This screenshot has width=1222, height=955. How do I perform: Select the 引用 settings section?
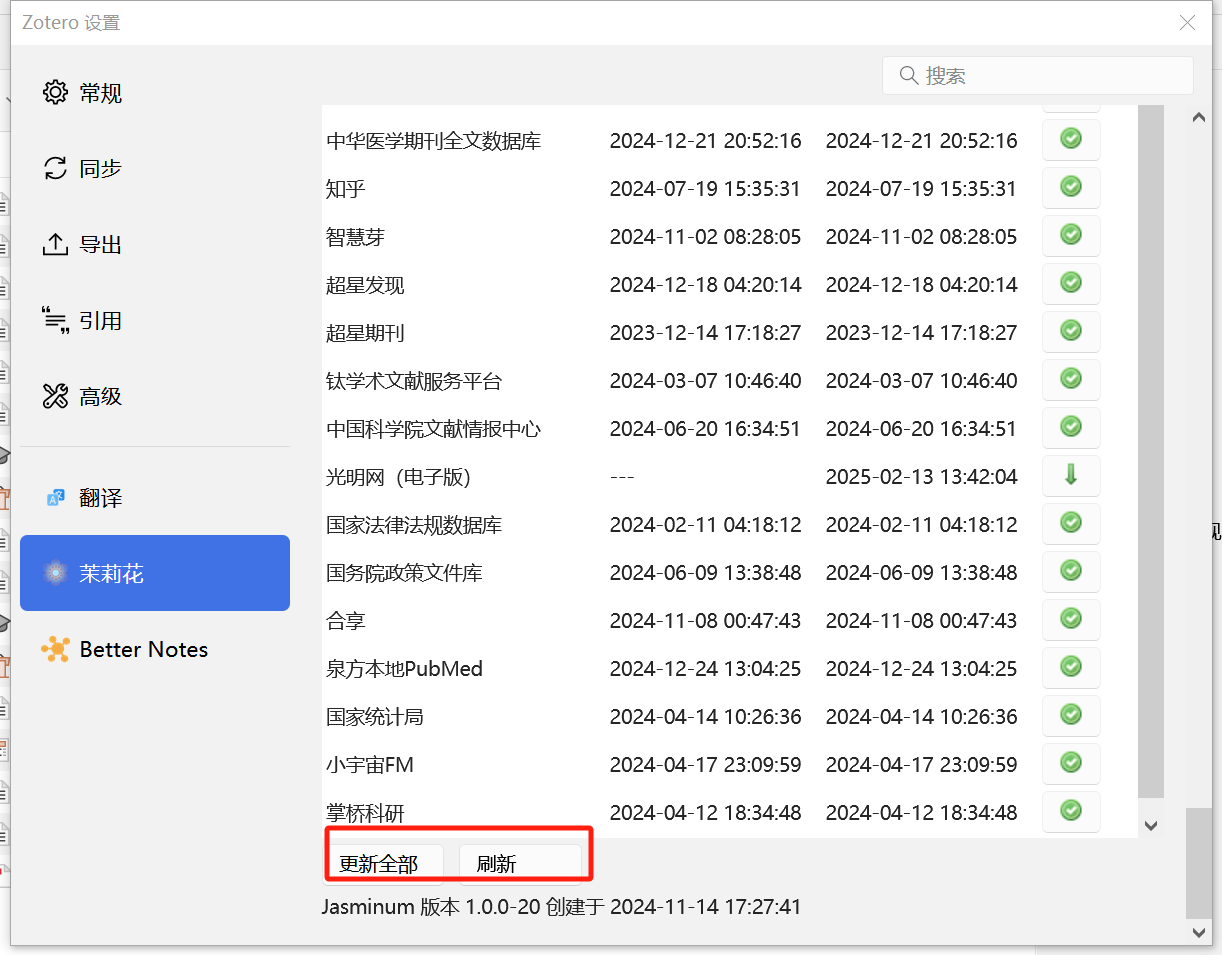click(100, 321)
